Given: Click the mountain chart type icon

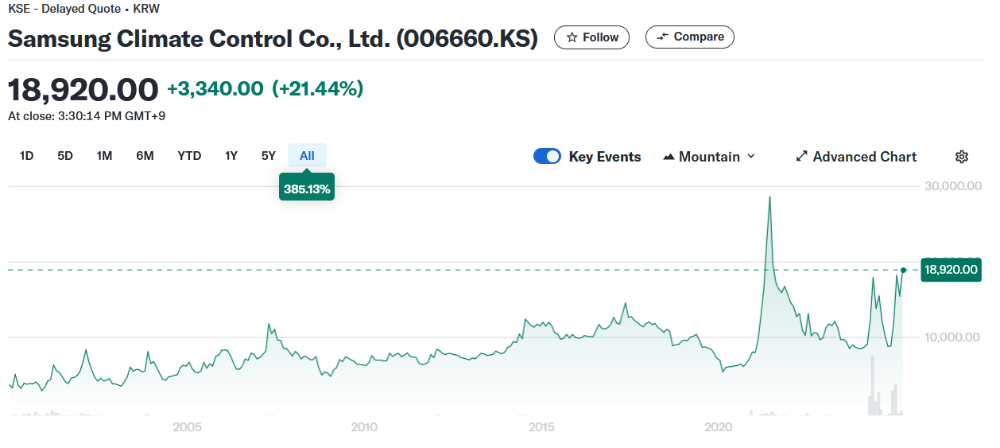Looking at the screenshot, I should pos(669,157).
